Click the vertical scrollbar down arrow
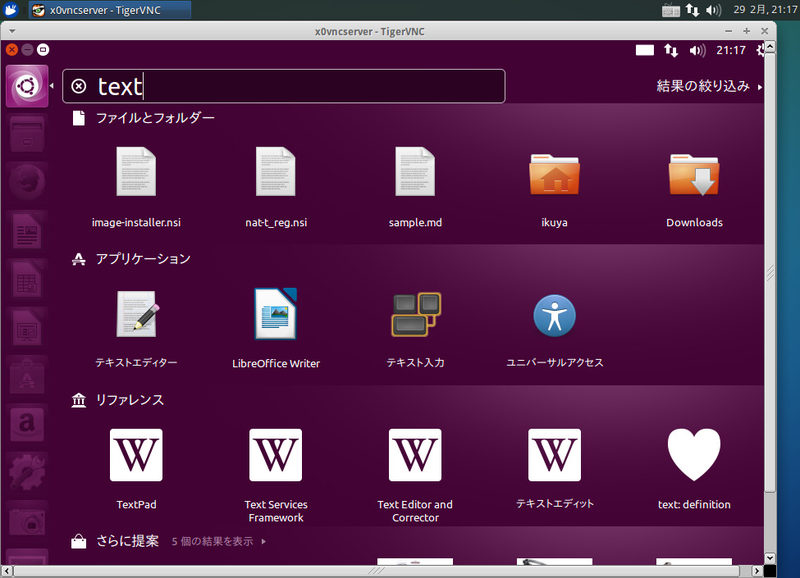The height and width of the screenshot is (578, 800). coord(770,558)
